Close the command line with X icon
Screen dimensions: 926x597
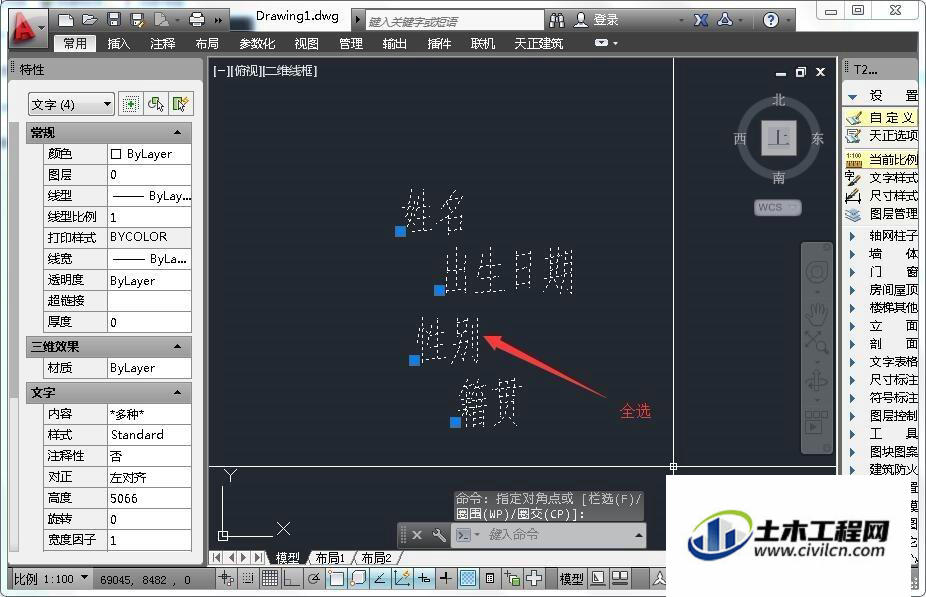417,535
